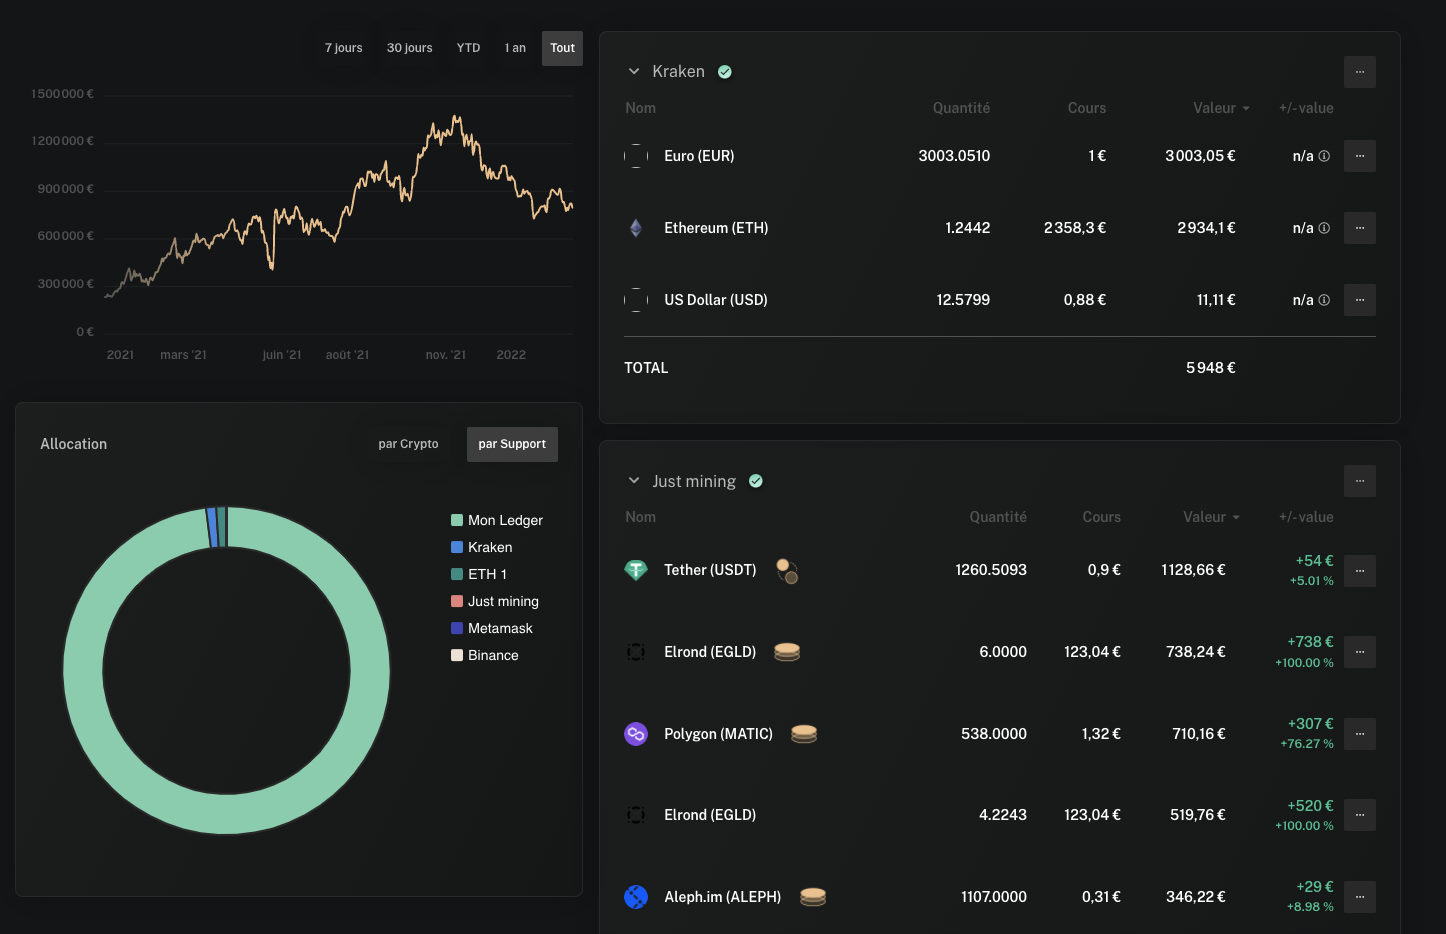Click the staking coins icon beside Tether
Screen dimensions: 1446x934
pyautogui.click(x=787, y=571)
